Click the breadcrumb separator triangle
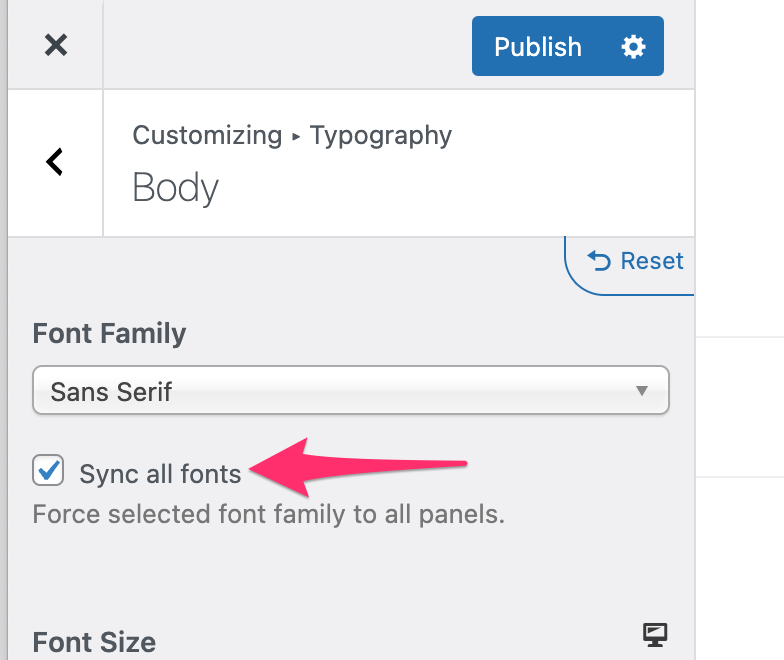The width and height of the screenshot is (784, 660). coord(296,136)
